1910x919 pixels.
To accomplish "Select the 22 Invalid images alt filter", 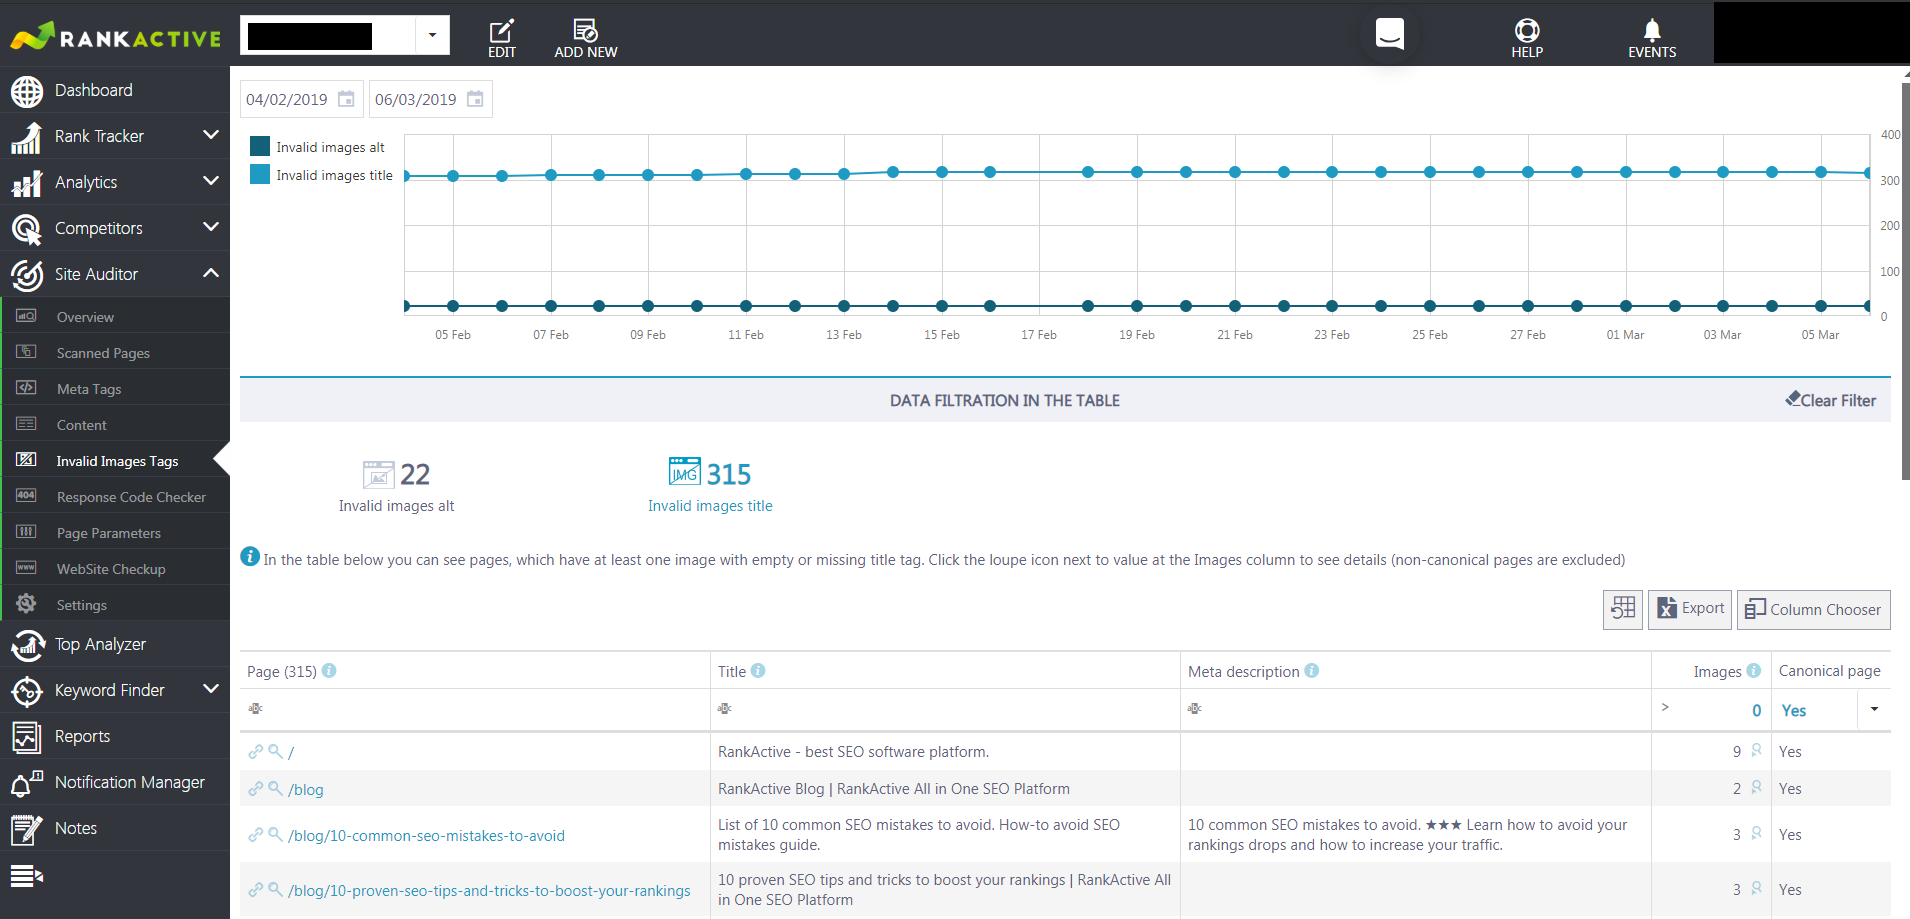I will pos(396,487).
